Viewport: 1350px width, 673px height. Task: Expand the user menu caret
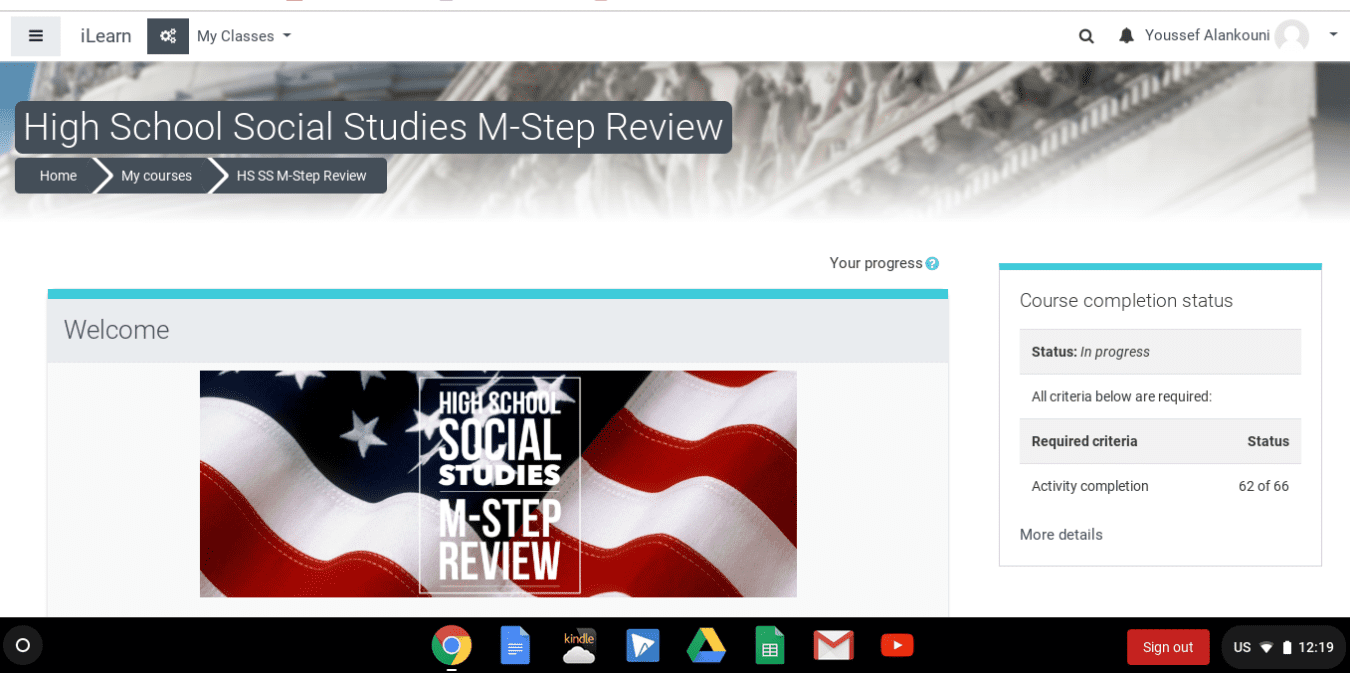coord(1333,35)
